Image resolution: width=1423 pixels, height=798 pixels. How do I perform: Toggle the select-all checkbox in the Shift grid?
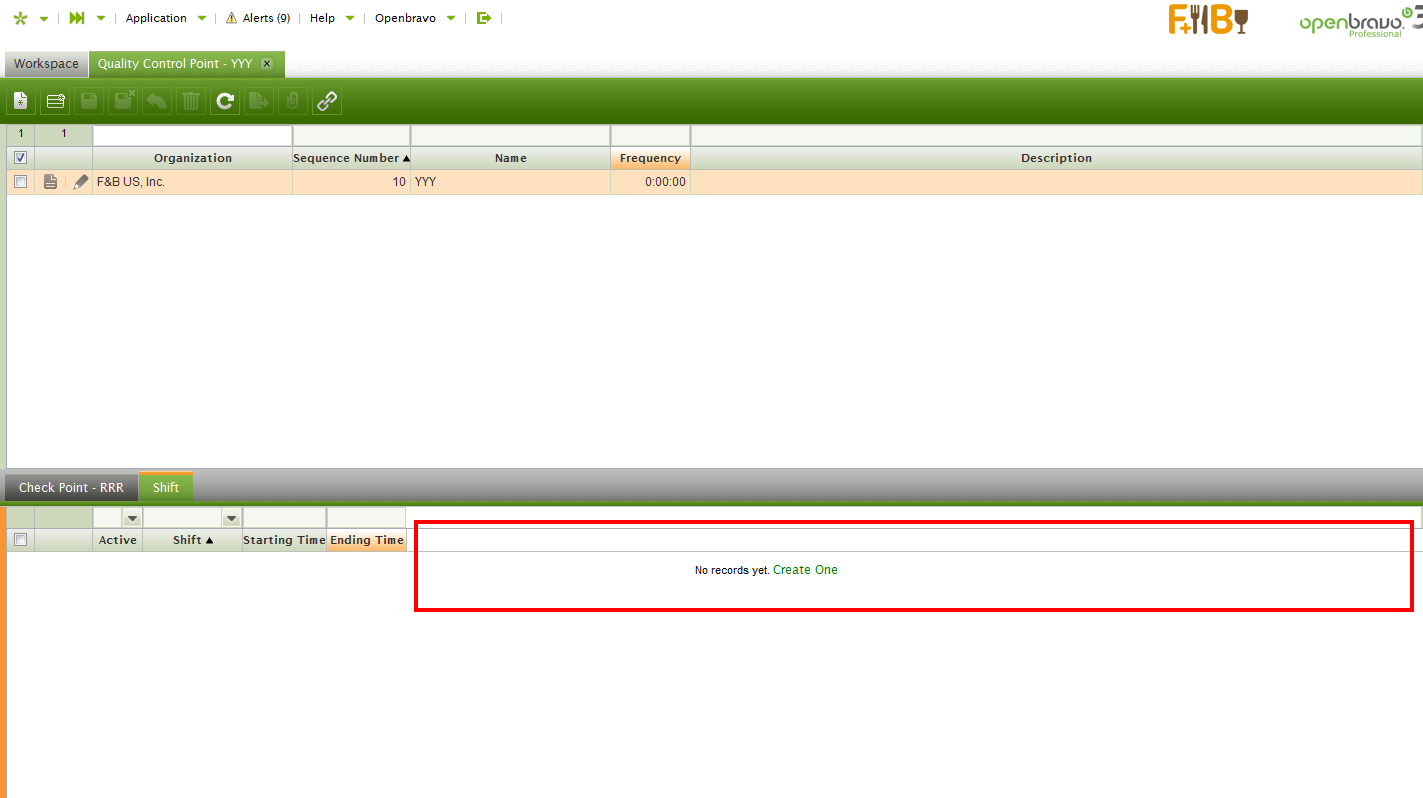[x=20, y=540]
